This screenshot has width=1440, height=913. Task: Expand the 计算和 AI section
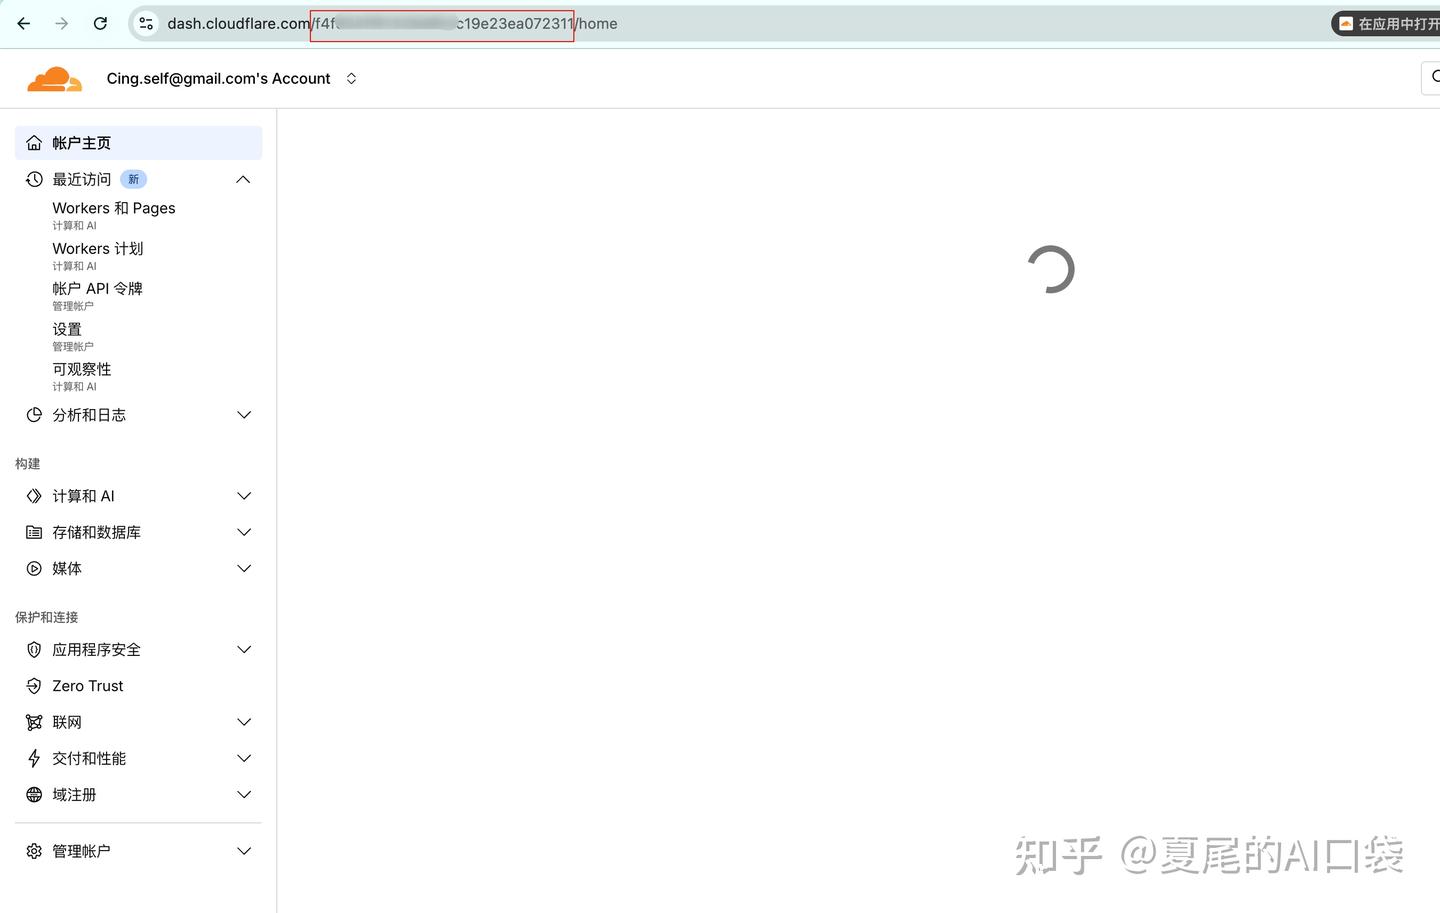[x=243, y=495]
